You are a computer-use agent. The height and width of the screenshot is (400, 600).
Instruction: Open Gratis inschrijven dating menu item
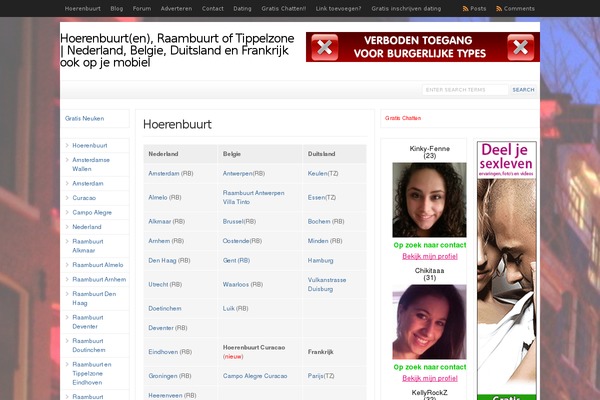[x=406, y=8]
